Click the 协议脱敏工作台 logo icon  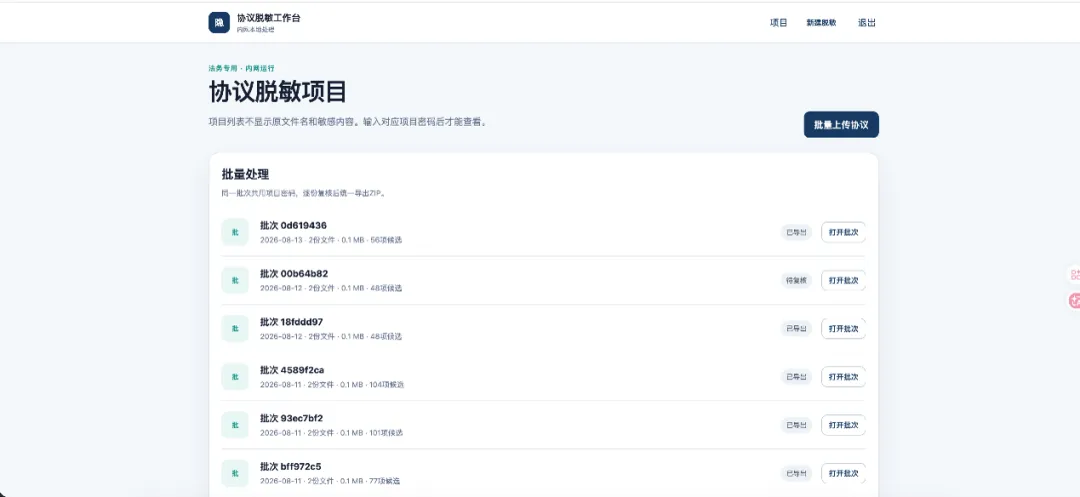tap(219, 22)
